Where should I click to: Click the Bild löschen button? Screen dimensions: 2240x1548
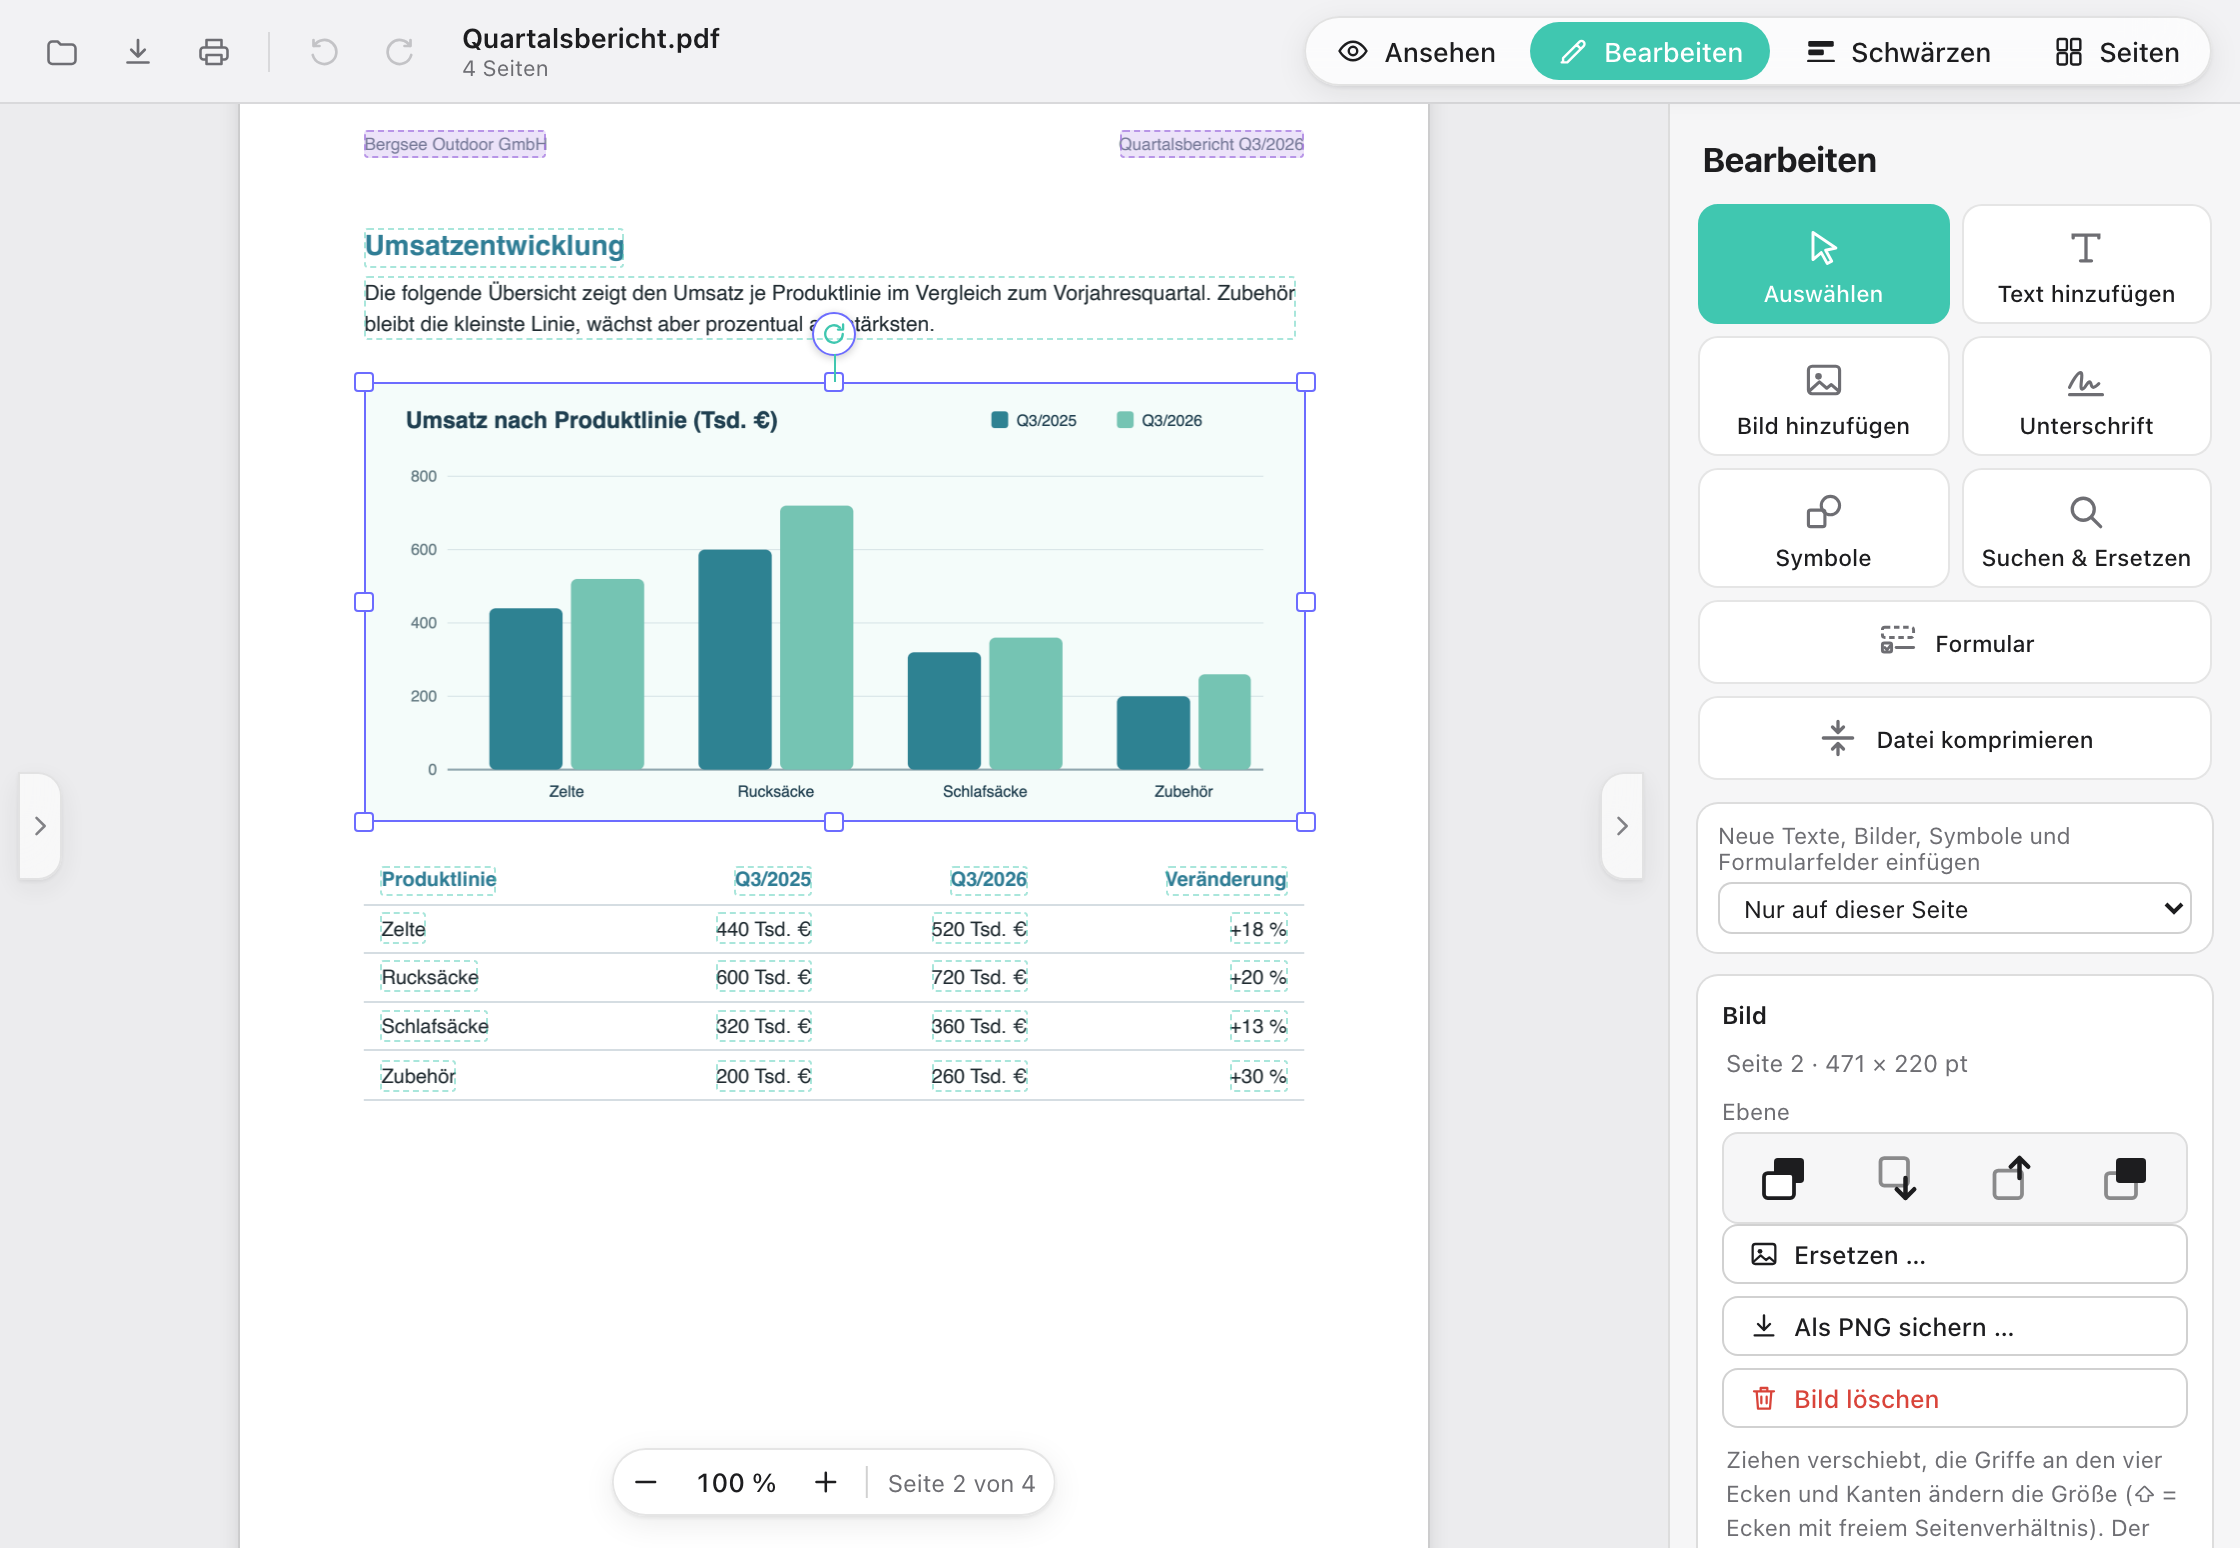pyautogui.click(x=1954, y=1398)
